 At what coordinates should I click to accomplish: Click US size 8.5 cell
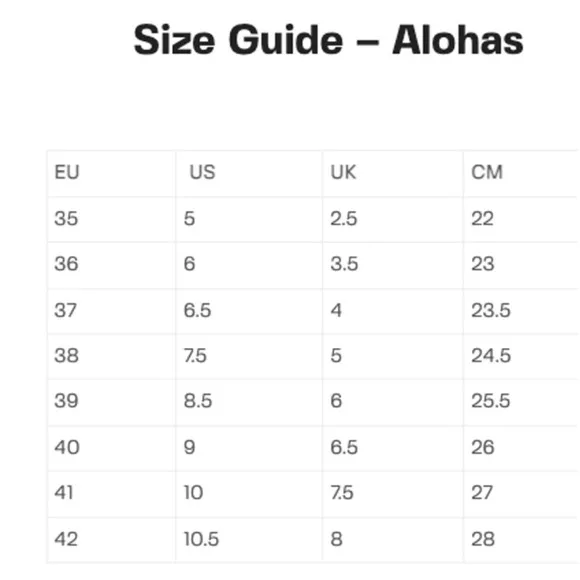click(x=249, y=402)
